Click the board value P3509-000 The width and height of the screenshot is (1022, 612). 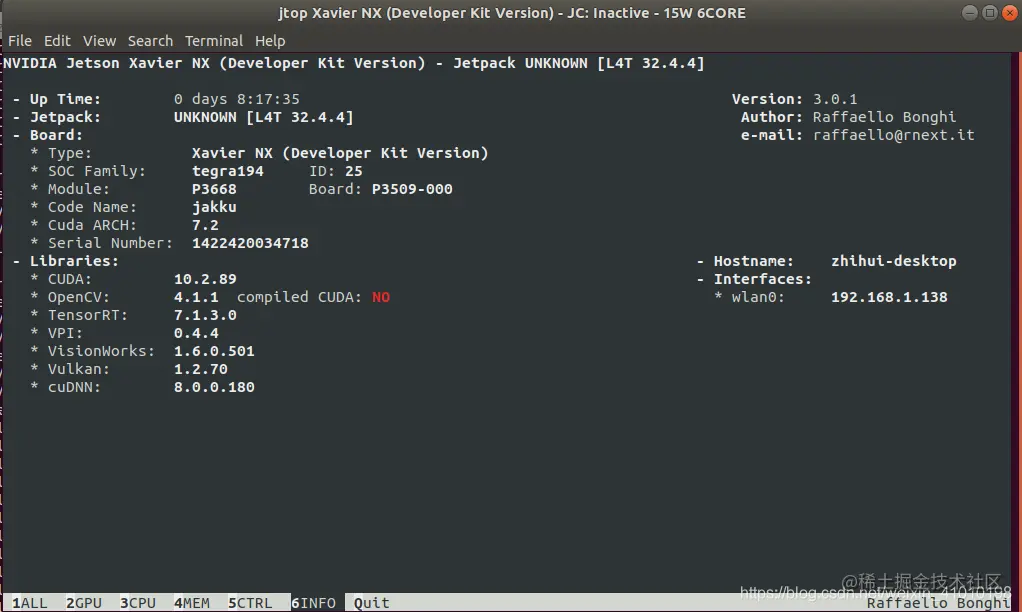click(412, 189)
